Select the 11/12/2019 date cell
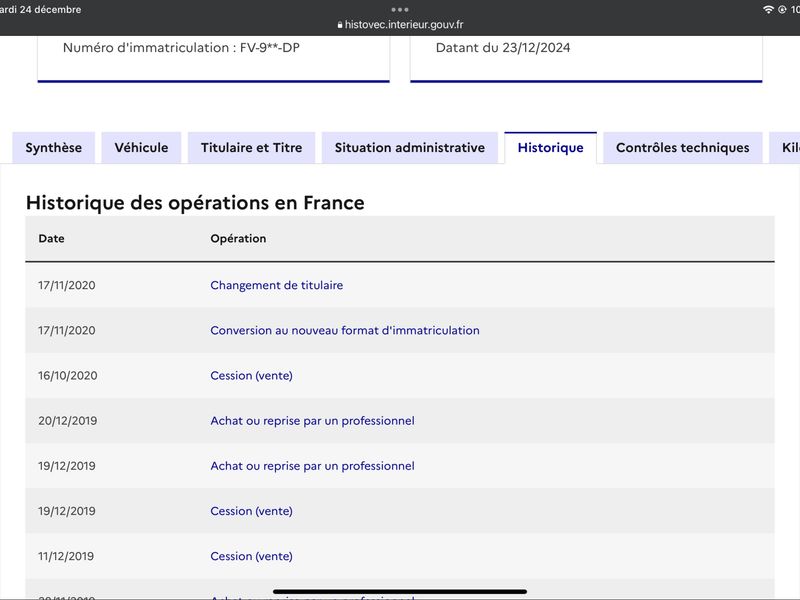Image resolution: width=800 pixels, height=600 pixels. click(66, 556)
